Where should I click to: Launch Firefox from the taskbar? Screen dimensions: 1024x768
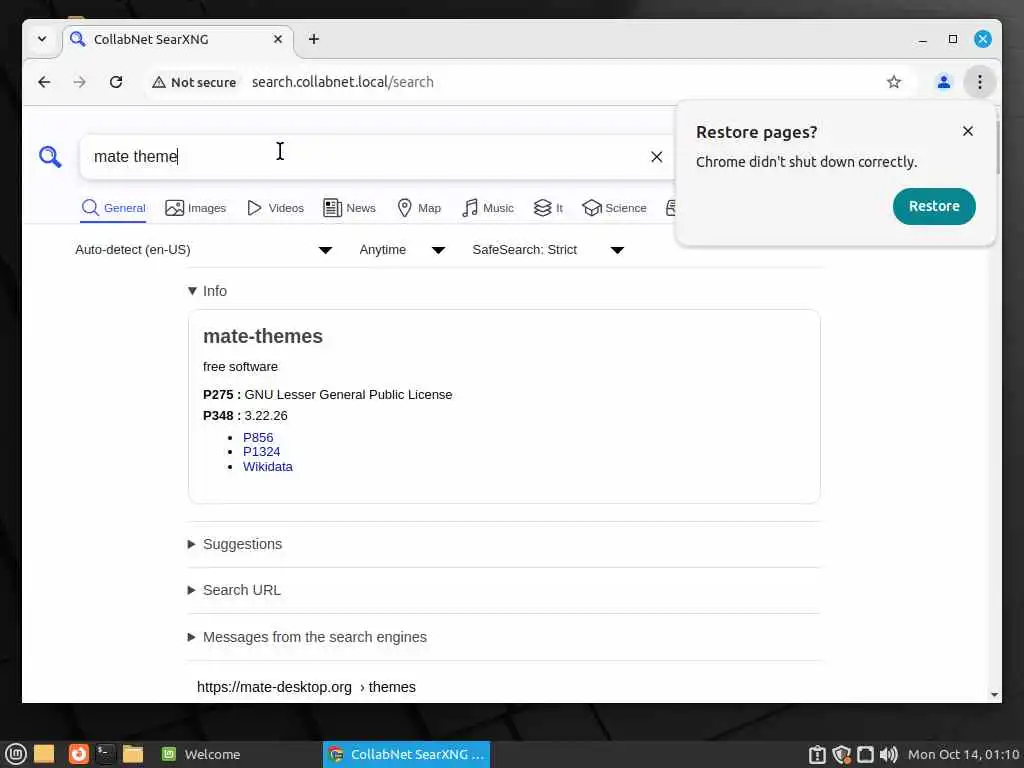click(x=78, y=754)
